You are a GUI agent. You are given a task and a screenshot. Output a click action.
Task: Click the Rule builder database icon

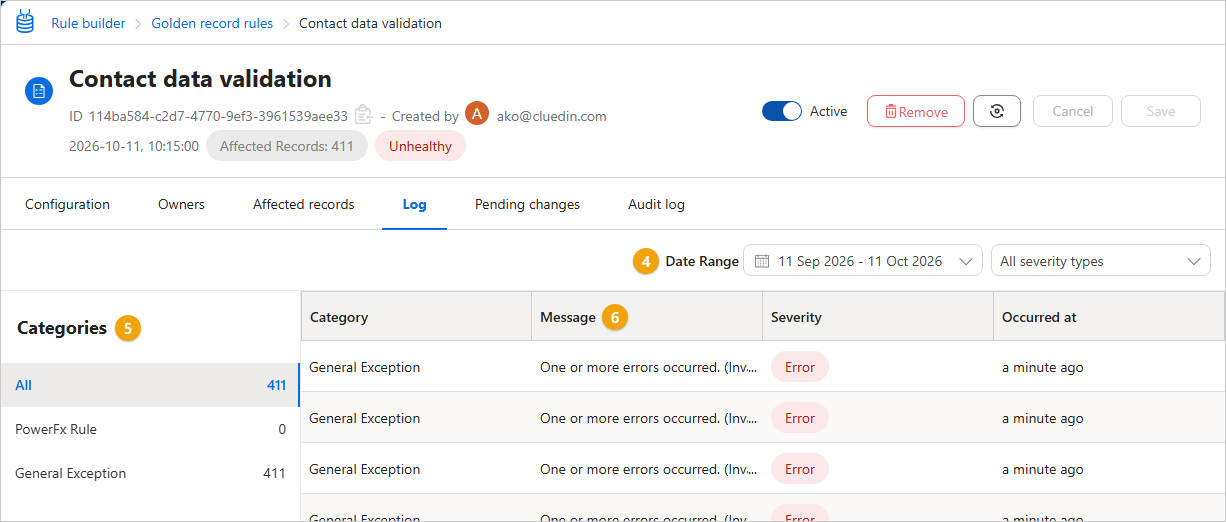click(24, 22)
